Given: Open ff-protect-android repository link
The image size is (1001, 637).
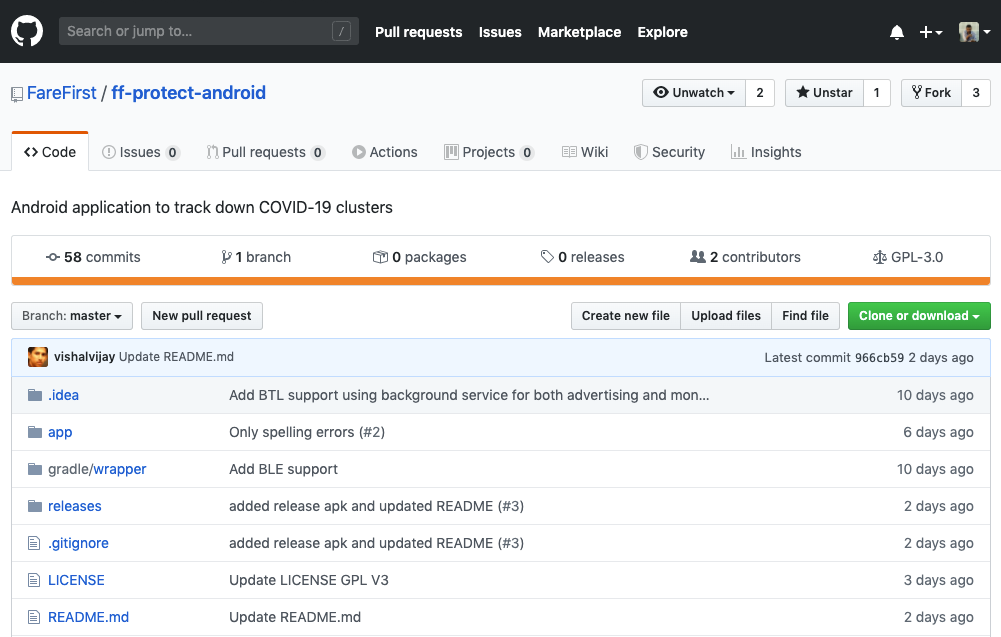Looking at the screenshot, I should coord(188,93).
